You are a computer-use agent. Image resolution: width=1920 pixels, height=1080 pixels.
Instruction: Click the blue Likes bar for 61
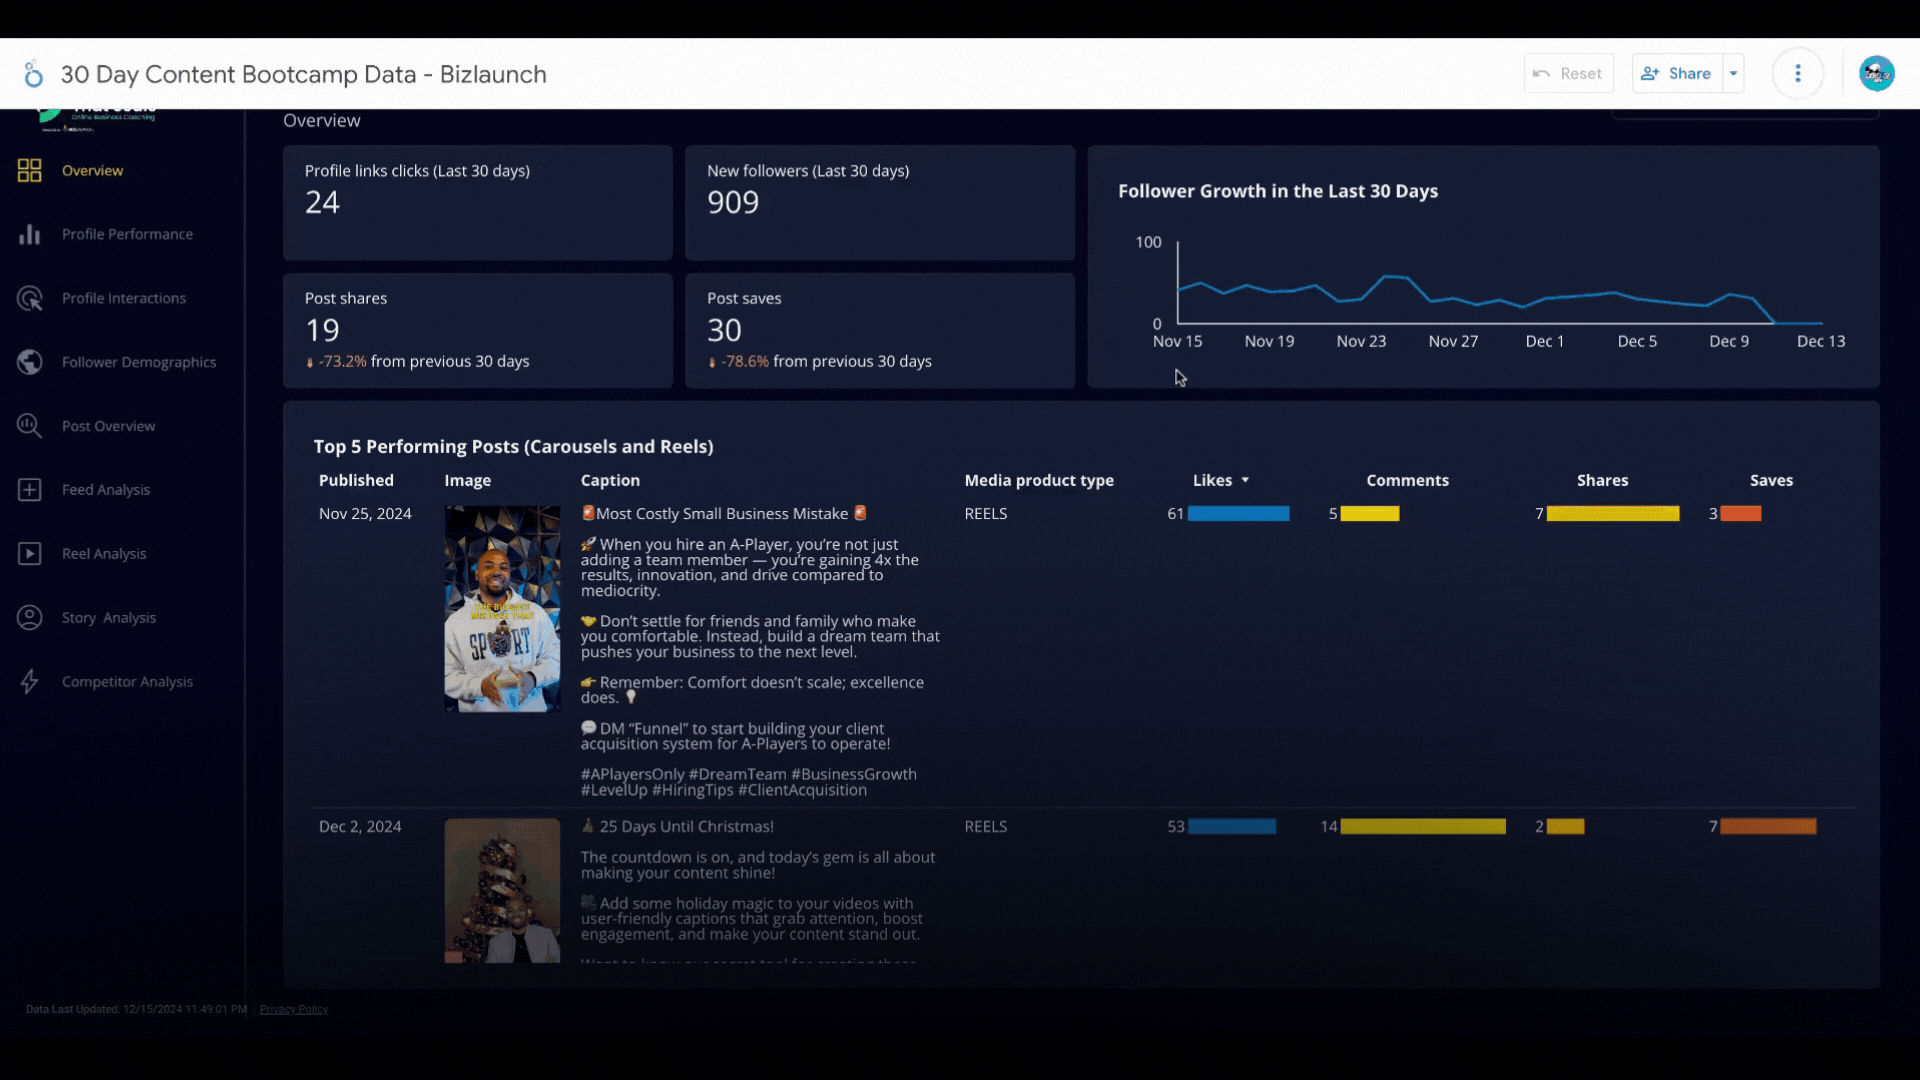click(x=1238, y=514)
